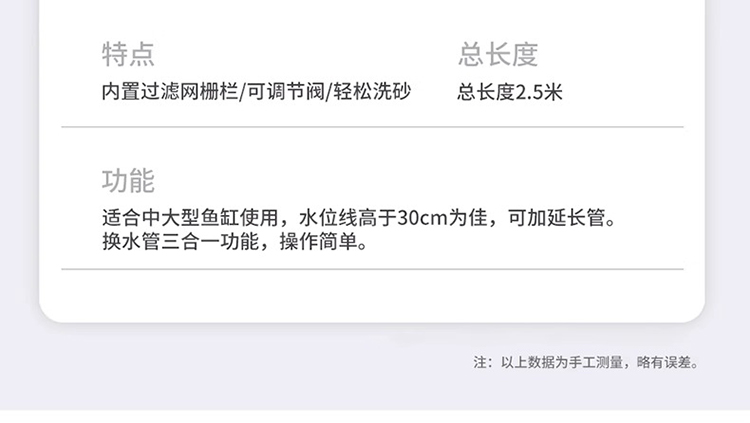Click the 略有误差 footnote text
The image size is (750, 423).
click(664, 362)
